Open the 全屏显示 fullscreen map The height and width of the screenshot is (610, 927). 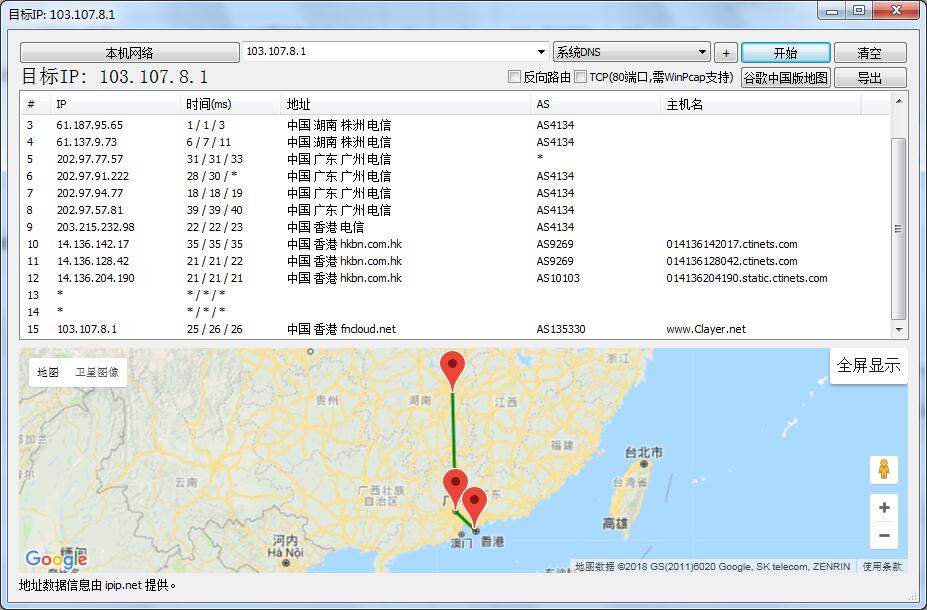pyautogui.click(x=868, y=365)
